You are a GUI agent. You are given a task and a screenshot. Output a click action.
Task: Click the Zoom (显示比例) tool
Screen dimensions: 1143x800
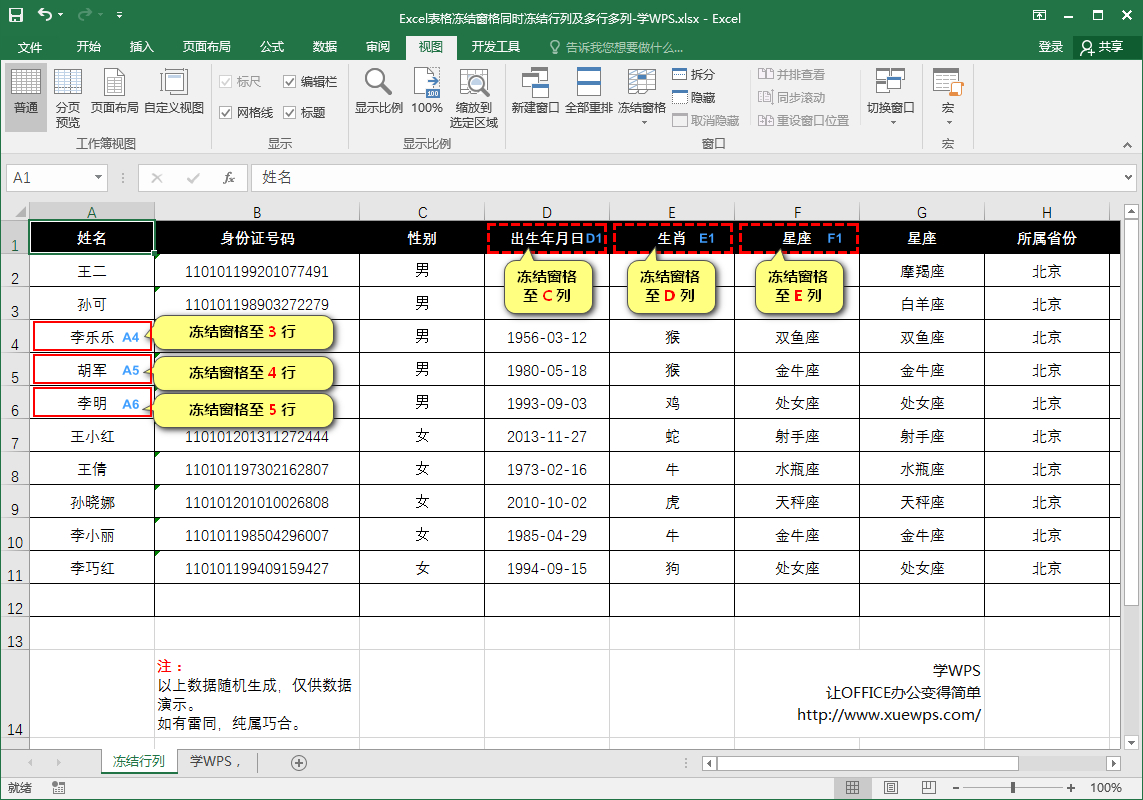click(x=378, y=90)
